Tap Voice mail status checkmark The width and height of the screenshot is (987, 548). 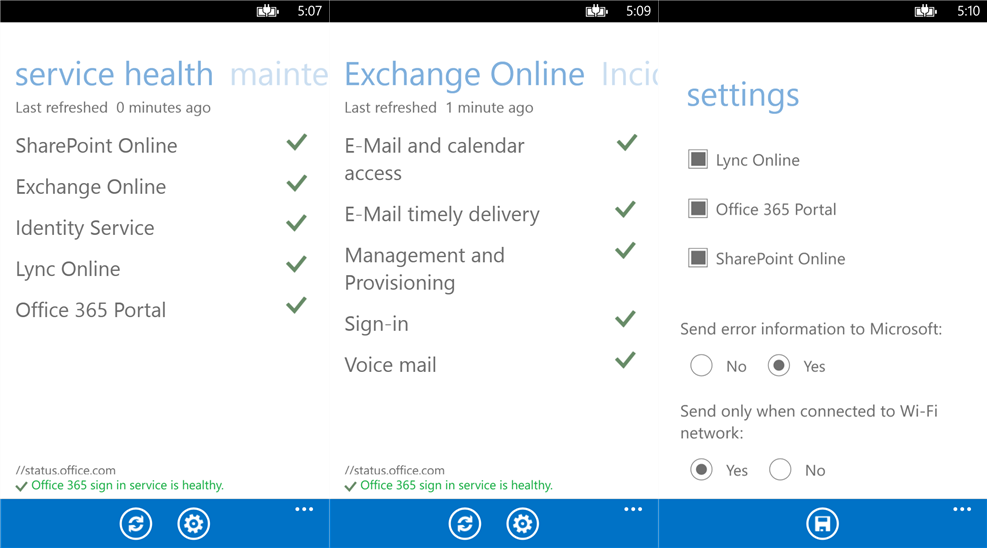[625, 360]
